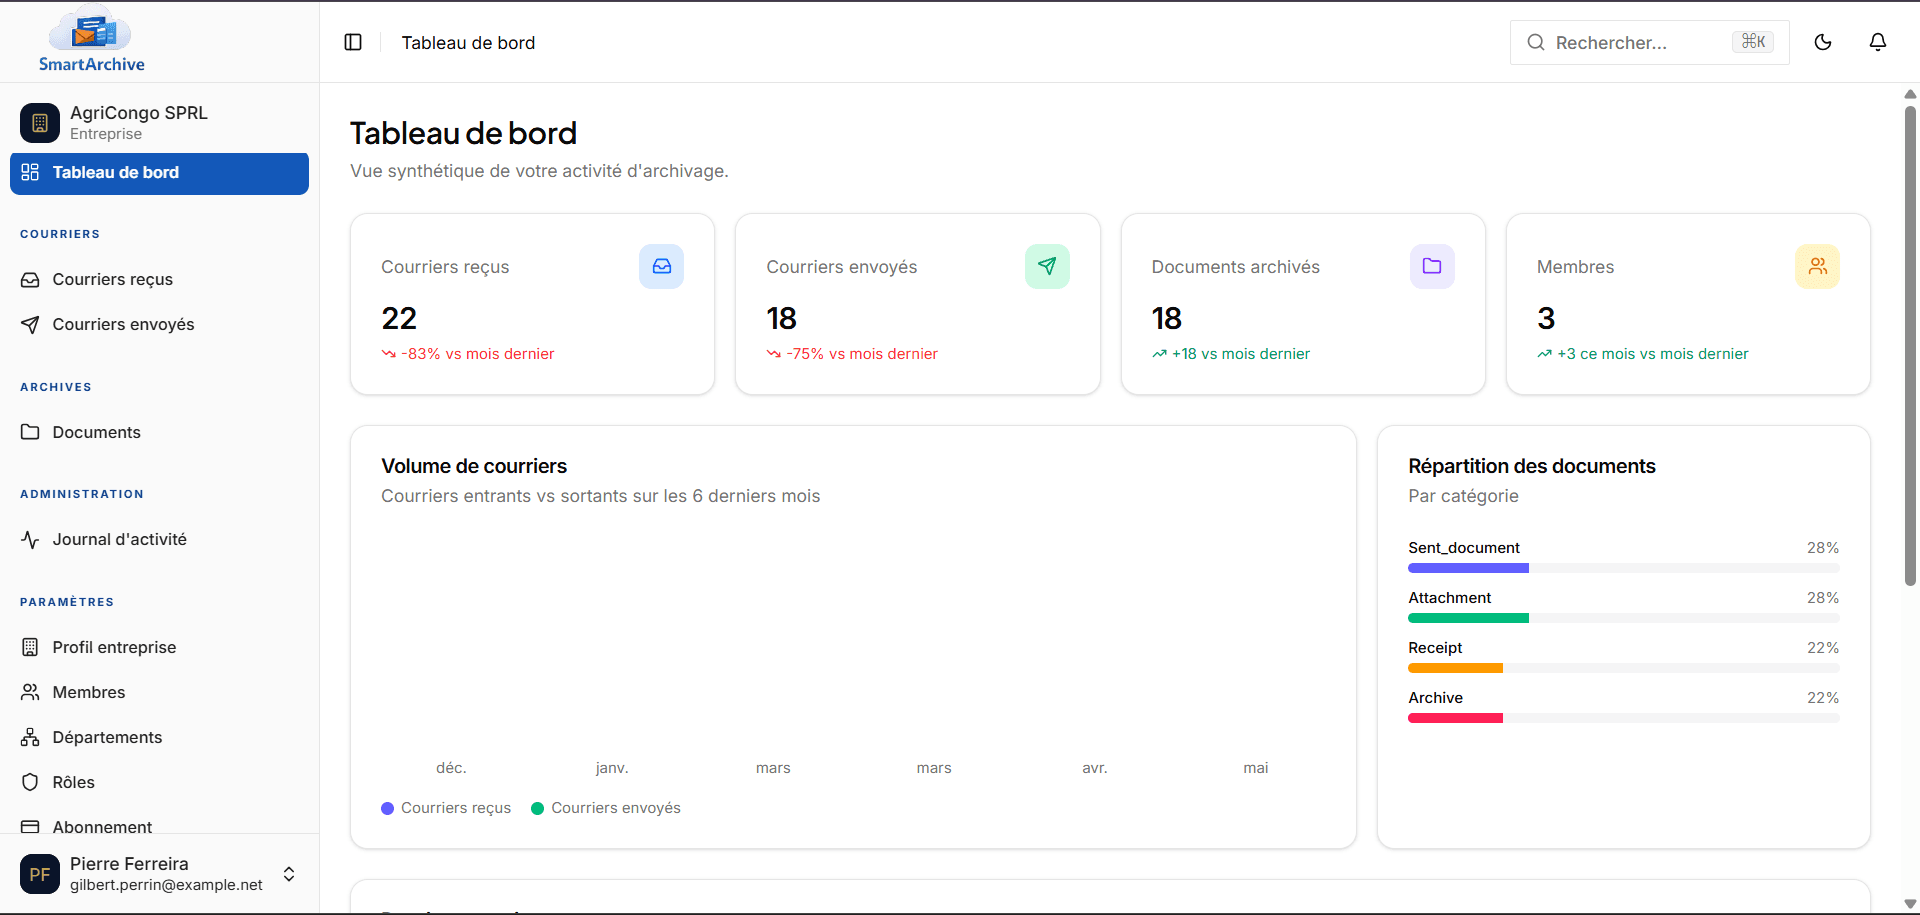Click '+3 ce mois vs mois dernier' text
Image resolution: width=1920 pixels, height=915 pixels.
[x=1653, y=354]
